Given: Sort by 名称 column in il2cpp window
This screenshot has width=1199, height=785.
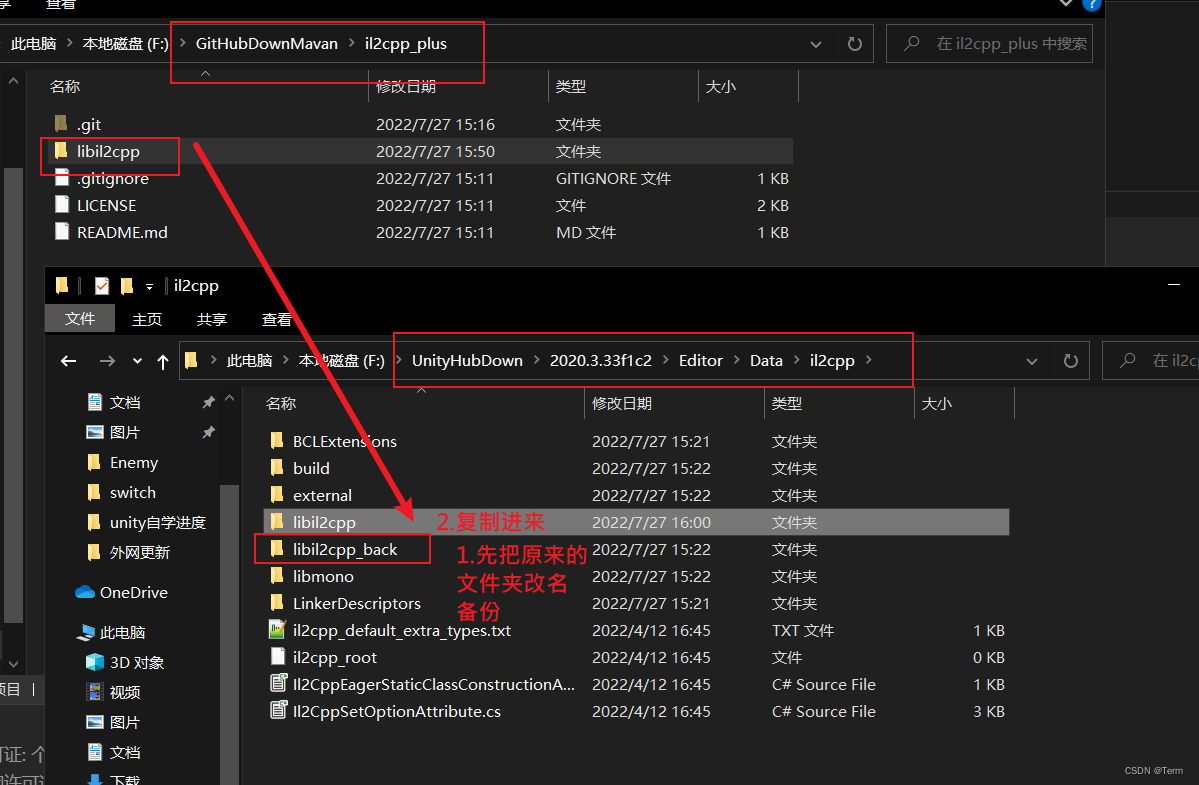Looking at the screenshot, I should [281, 404].
